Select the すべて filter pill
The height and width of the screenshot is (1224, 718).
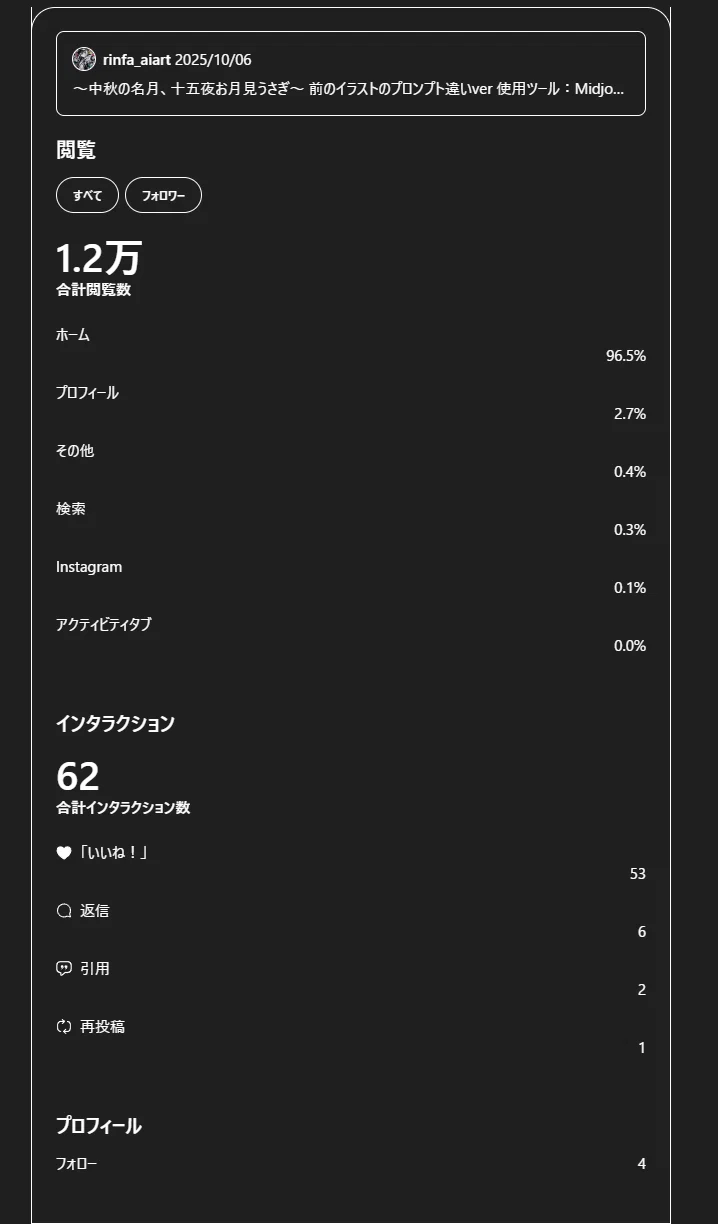(x=87, y=195)
